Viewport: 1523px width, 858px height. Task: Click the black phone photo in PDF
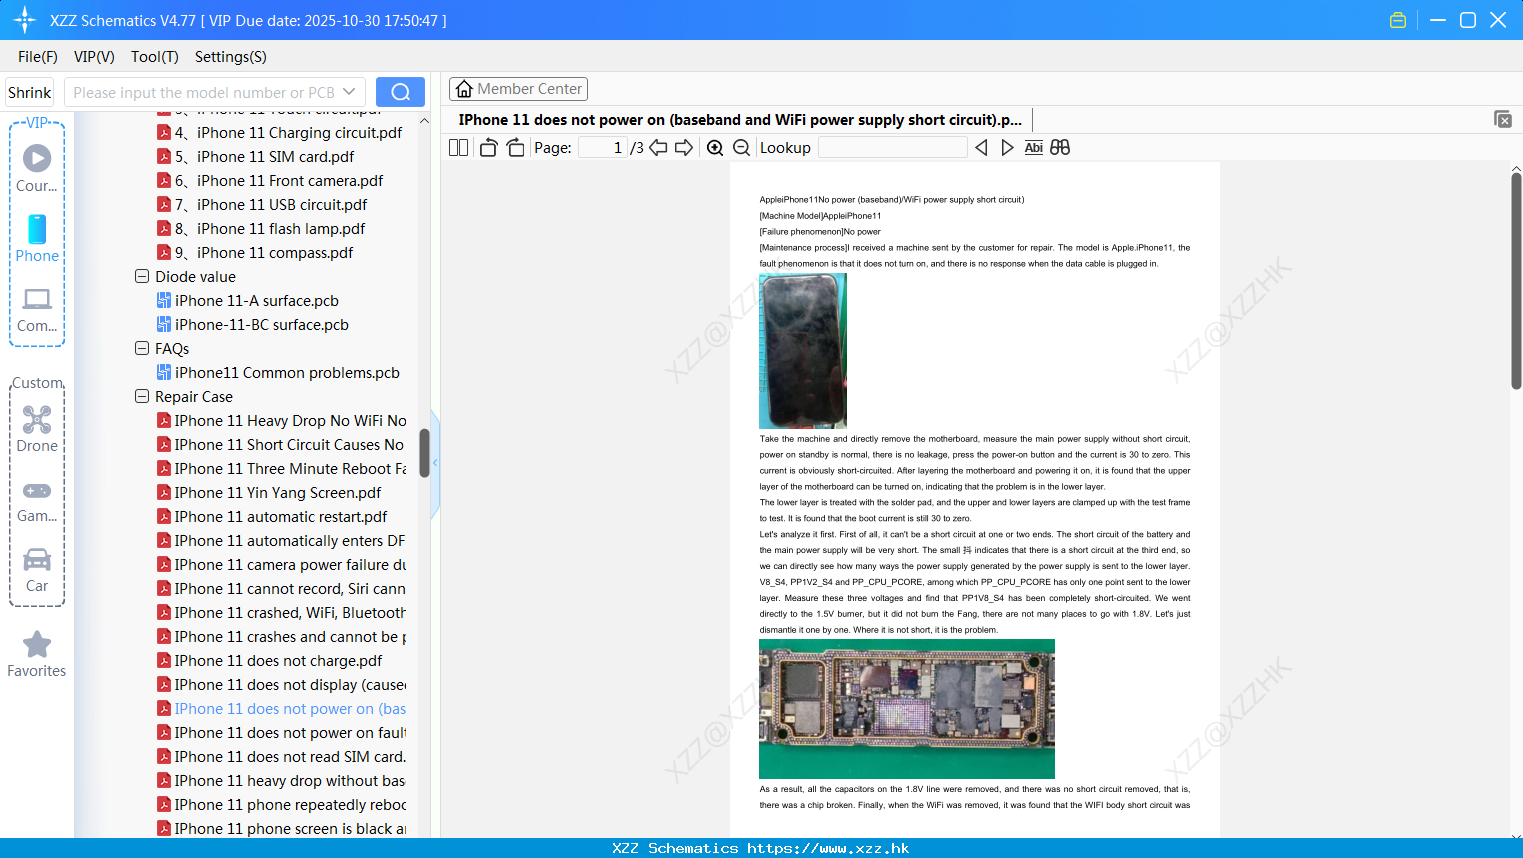[803, 351]
